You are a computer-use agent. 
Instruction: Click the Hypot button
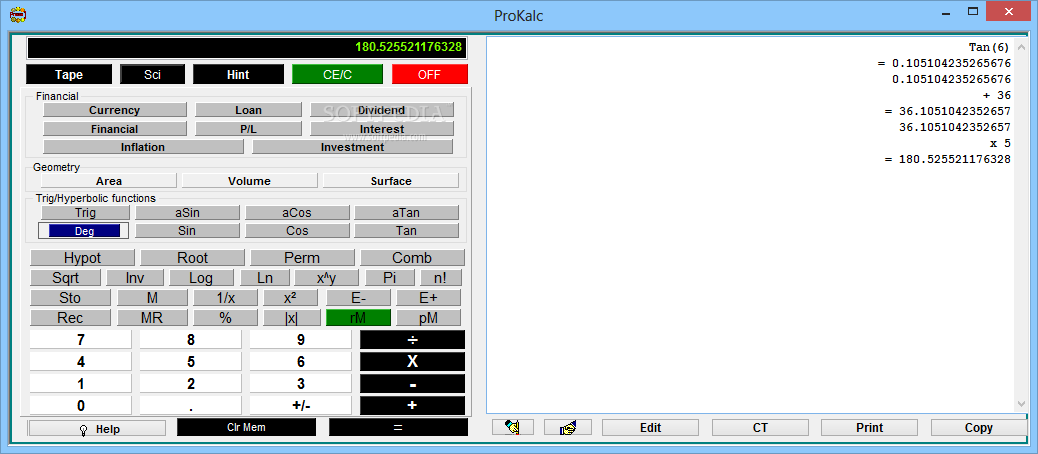[x=82, y=257]
